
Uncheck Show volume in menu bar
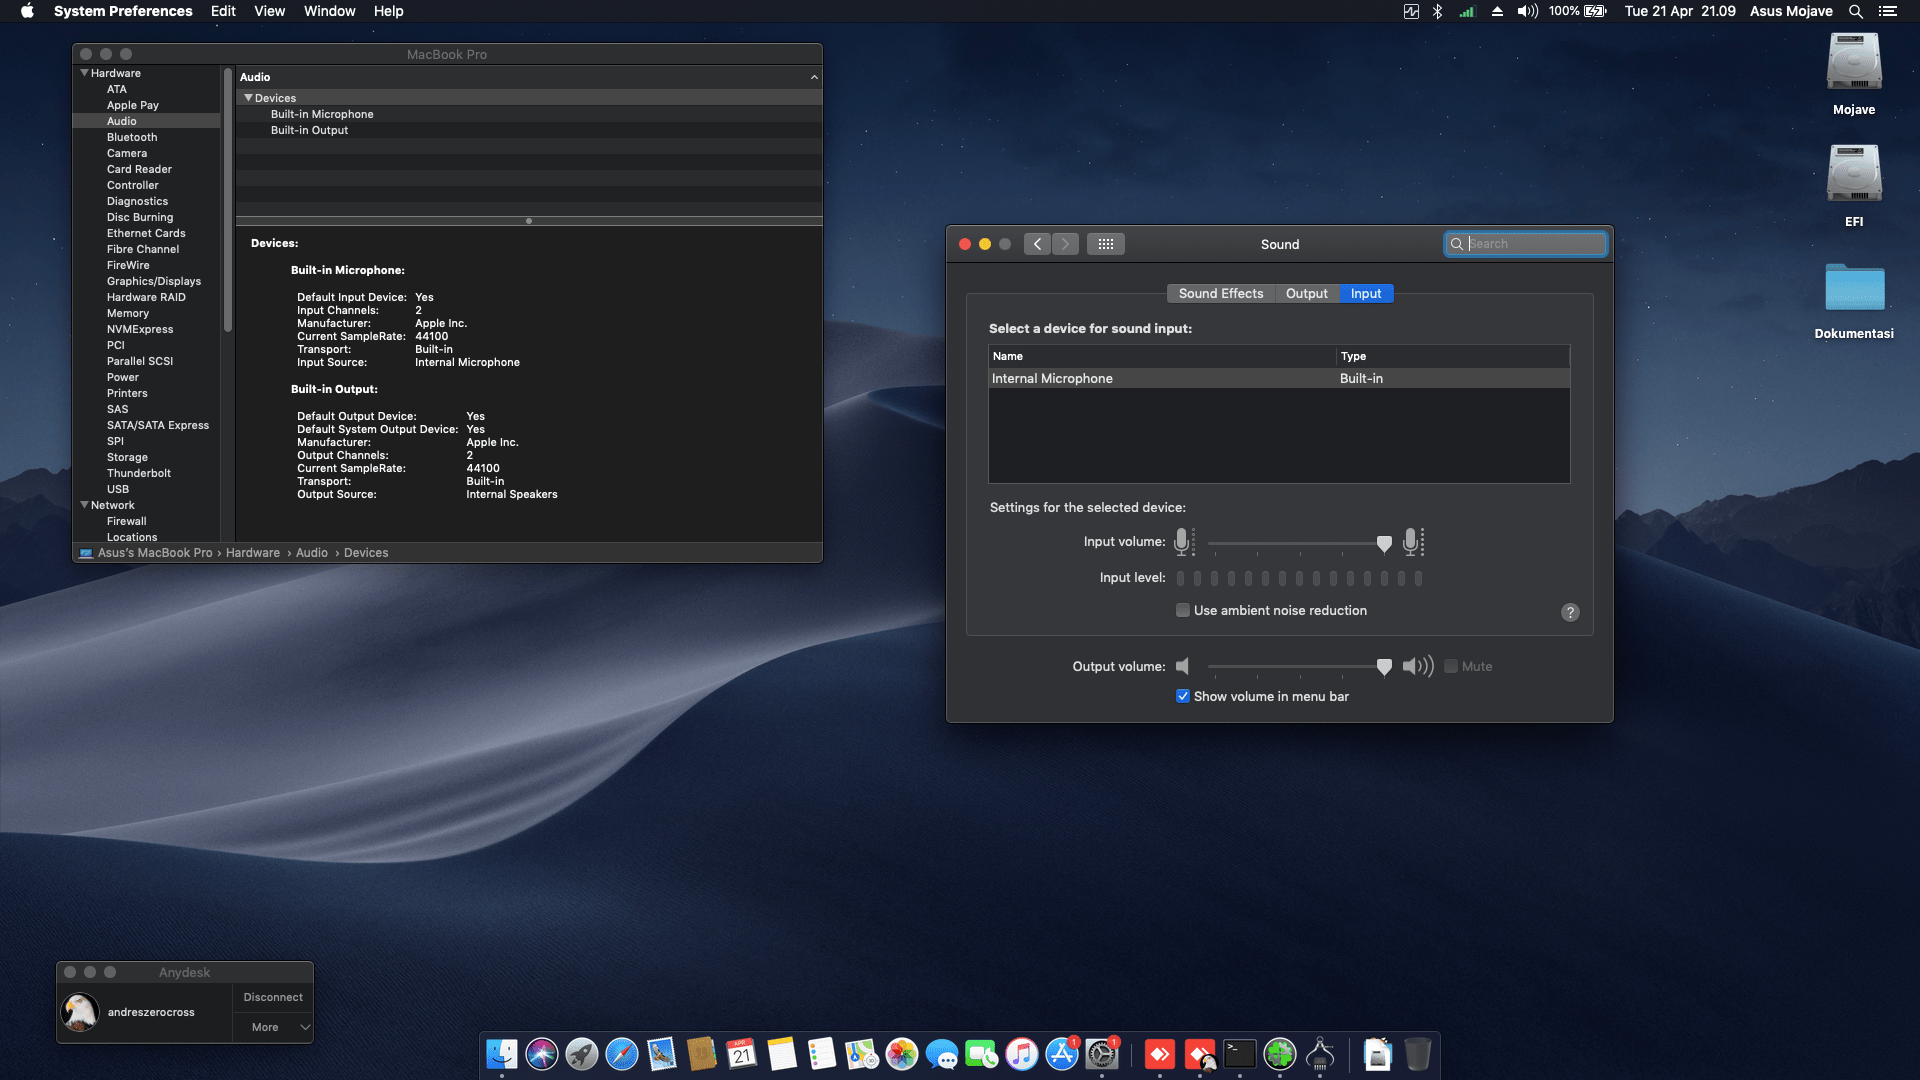[1183, 697]
